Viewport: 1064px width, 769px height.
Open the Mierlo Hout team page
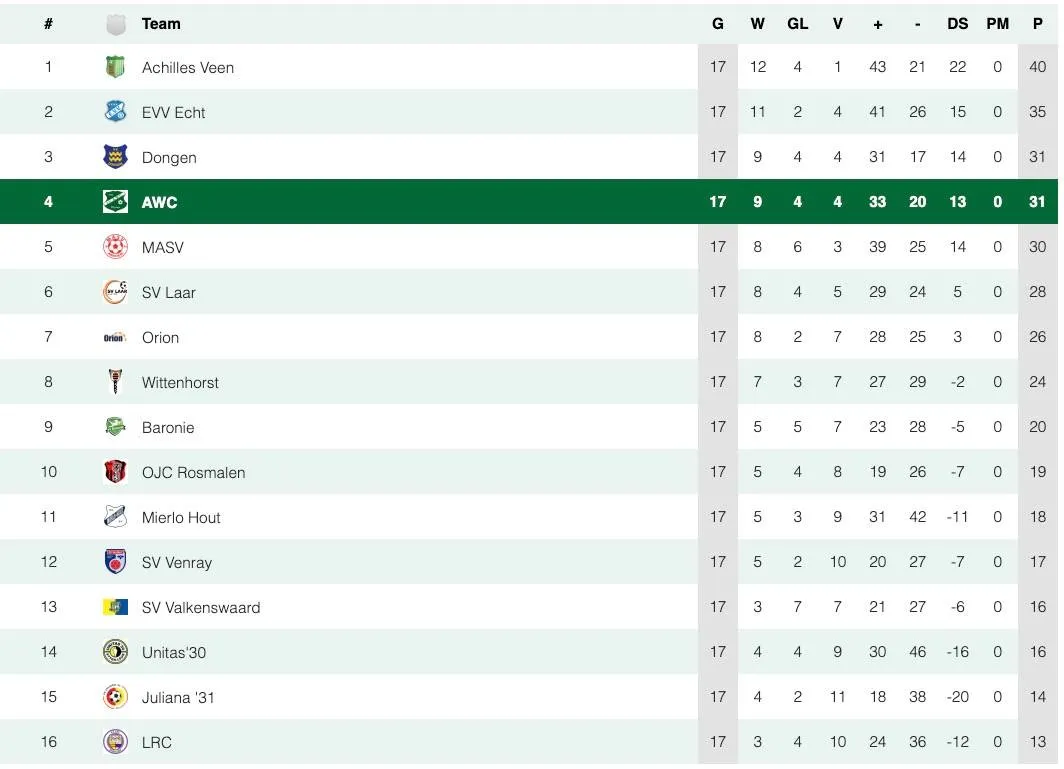[181, 517]
